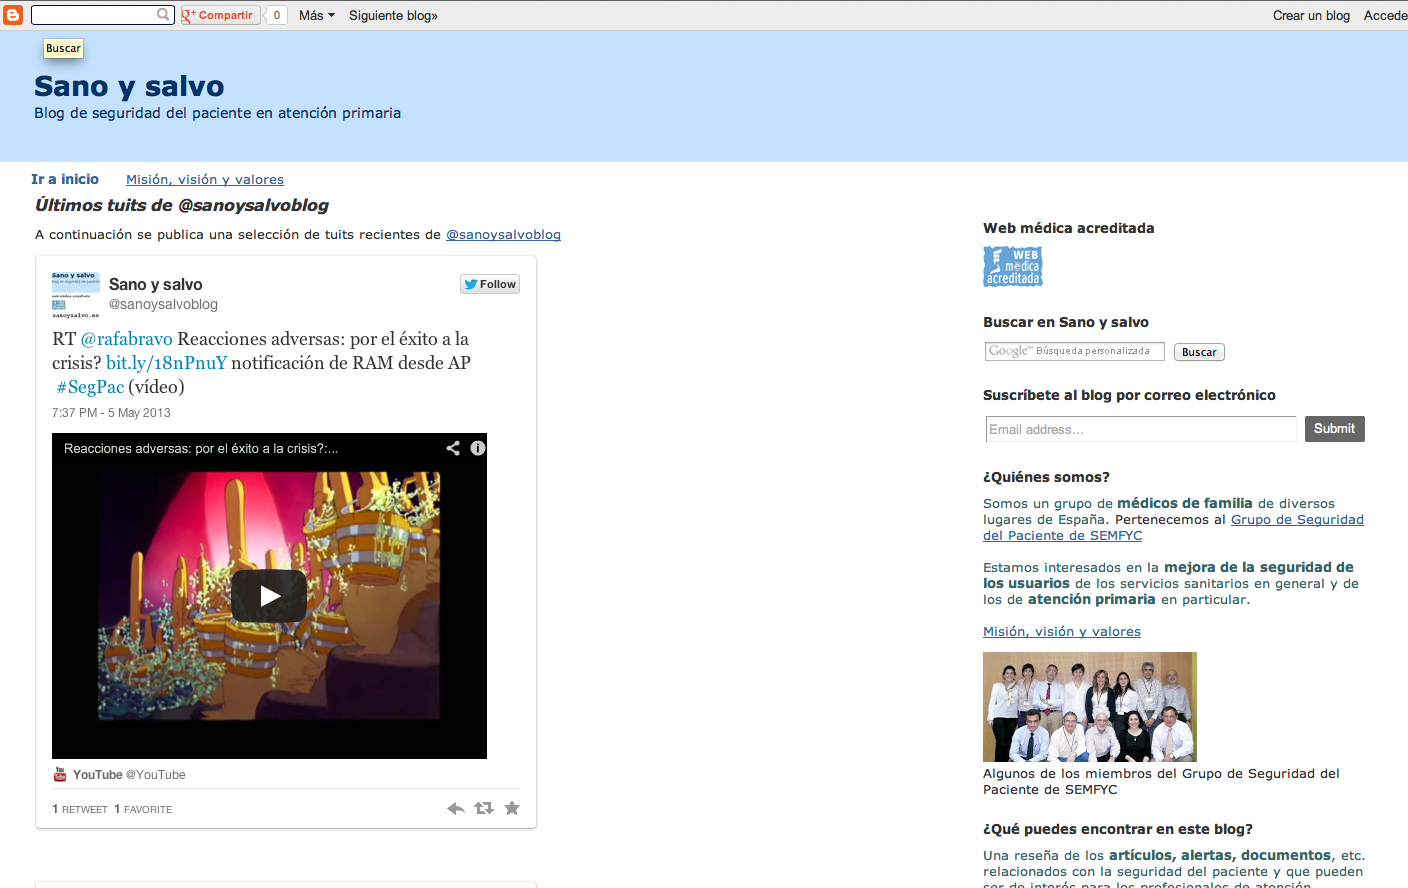Image resolution: width=1408 pixels, height=888 pixels.
Task: Favorite the tweet with star icon
Action: point(512,808)
